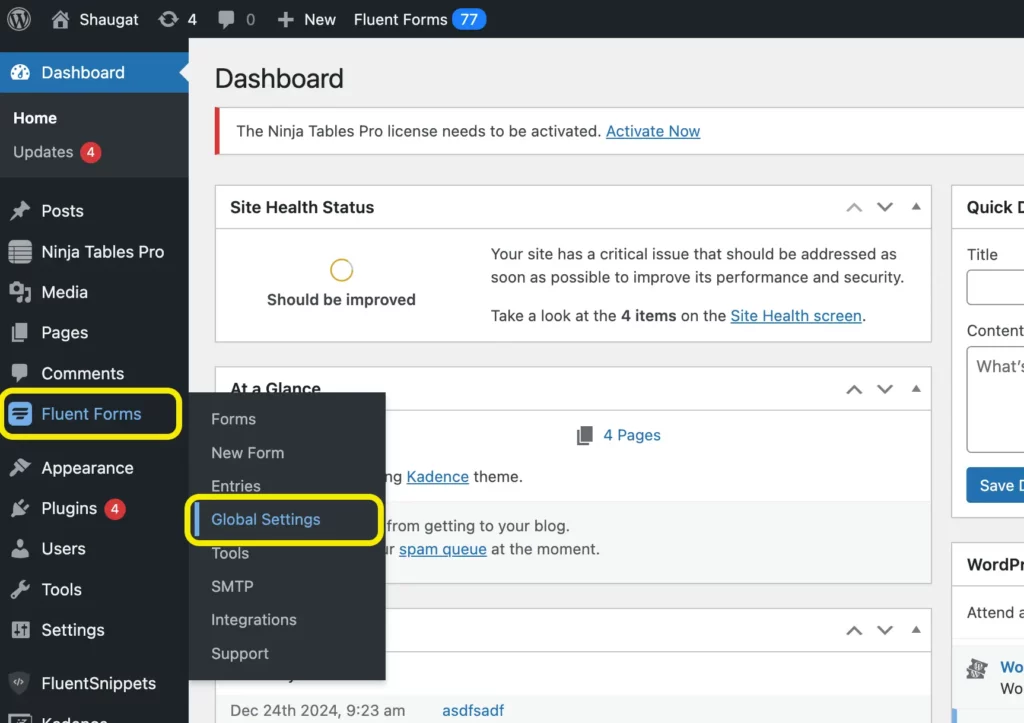The height and width of the screenshot is (723, 1024).
Task: Click the Save Draft button
Action: (x=995, y=485)
